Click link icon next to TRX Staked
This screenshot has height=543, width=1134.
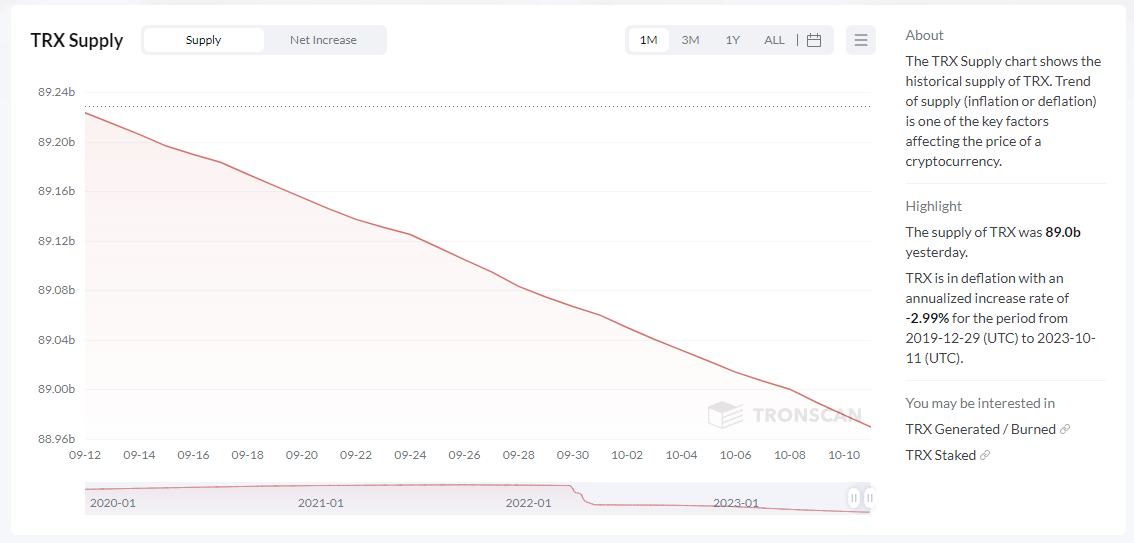click(984, 456)
